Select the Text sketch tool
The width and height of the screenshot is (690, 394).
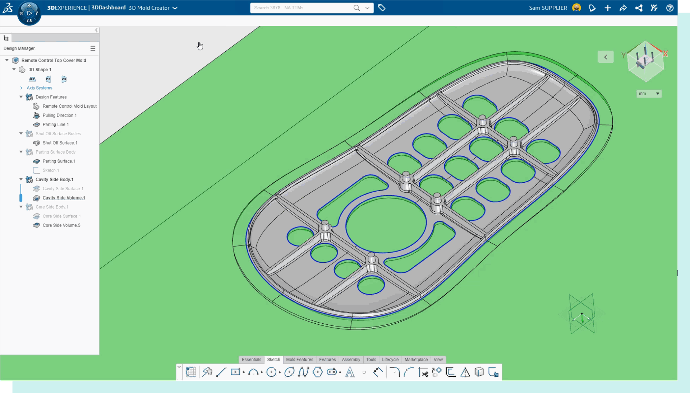tap(350, 372)
